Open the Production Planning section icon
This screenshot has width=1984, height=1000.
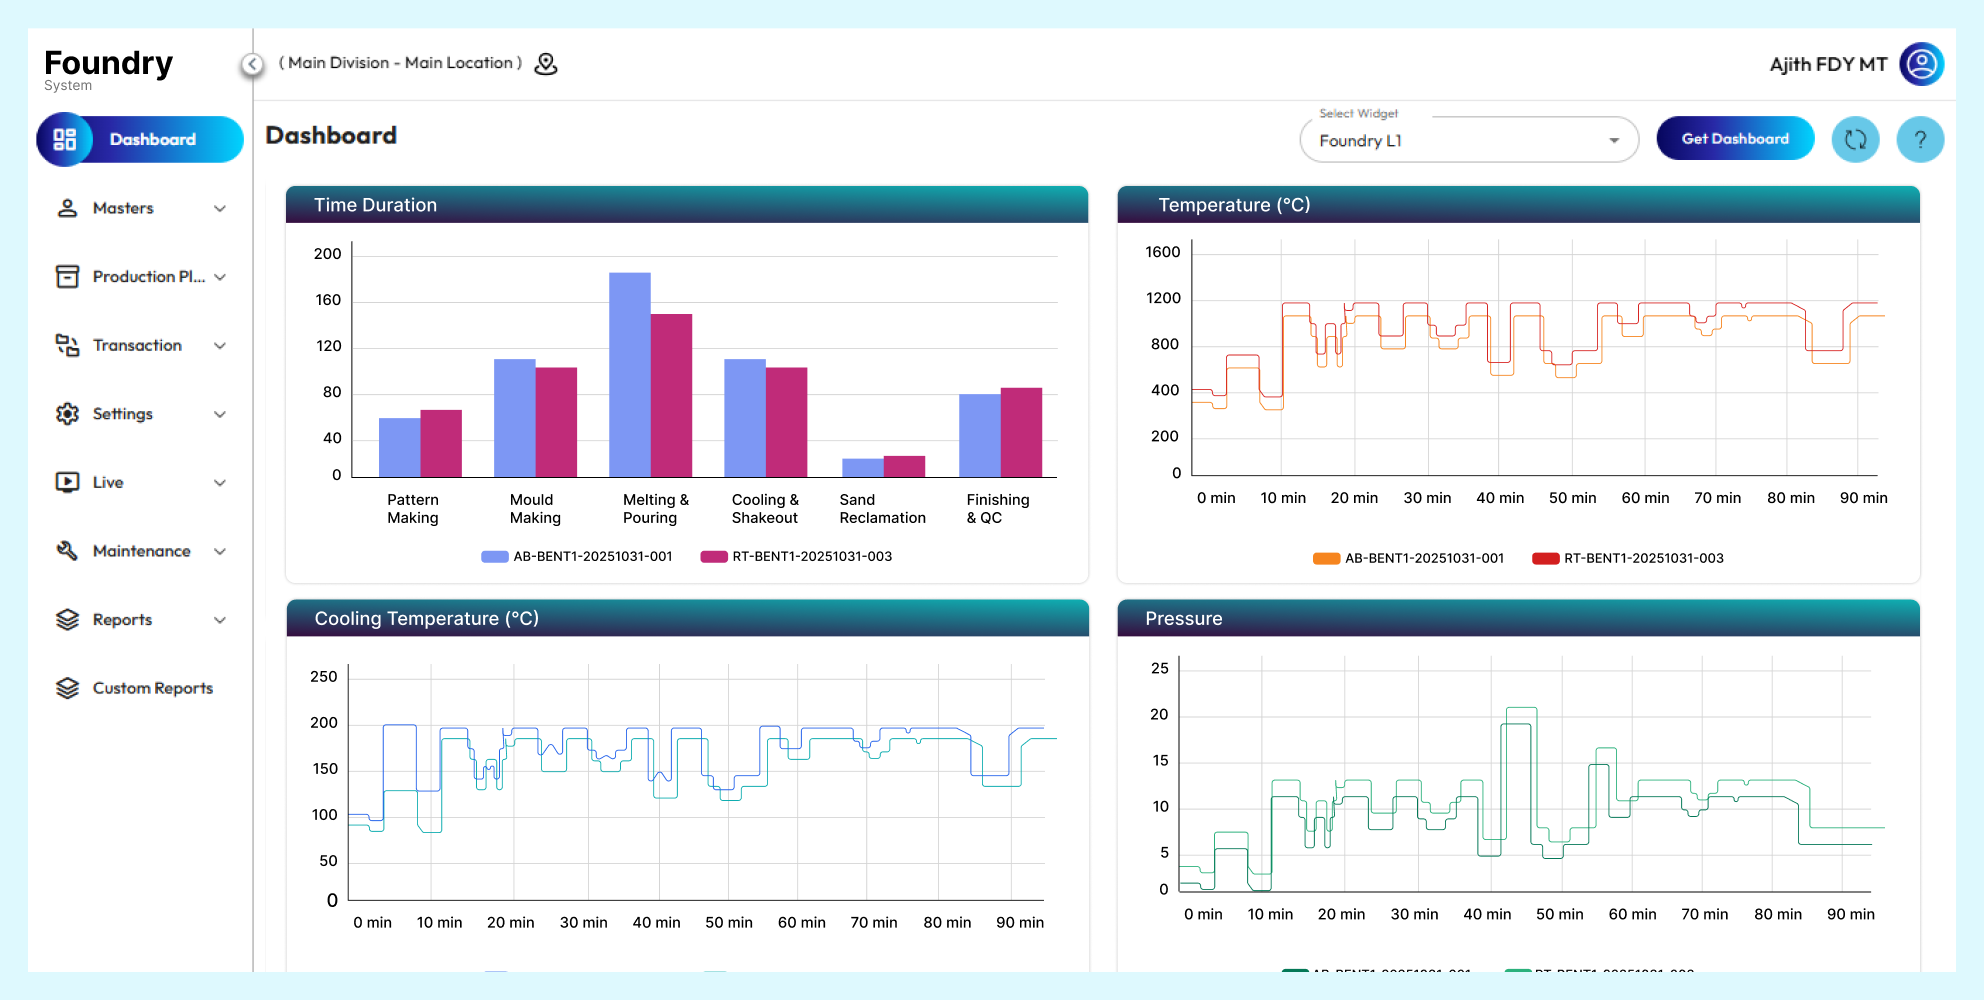coord(66,276)
